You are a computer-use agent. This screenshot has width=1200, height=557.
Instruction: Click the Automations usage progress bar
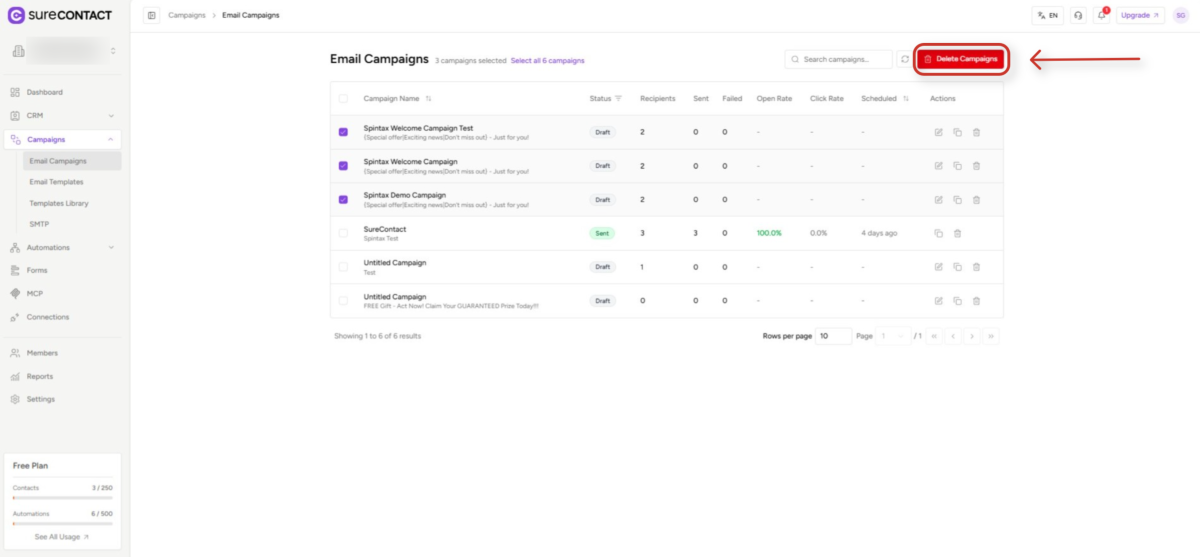pos(62,523)
